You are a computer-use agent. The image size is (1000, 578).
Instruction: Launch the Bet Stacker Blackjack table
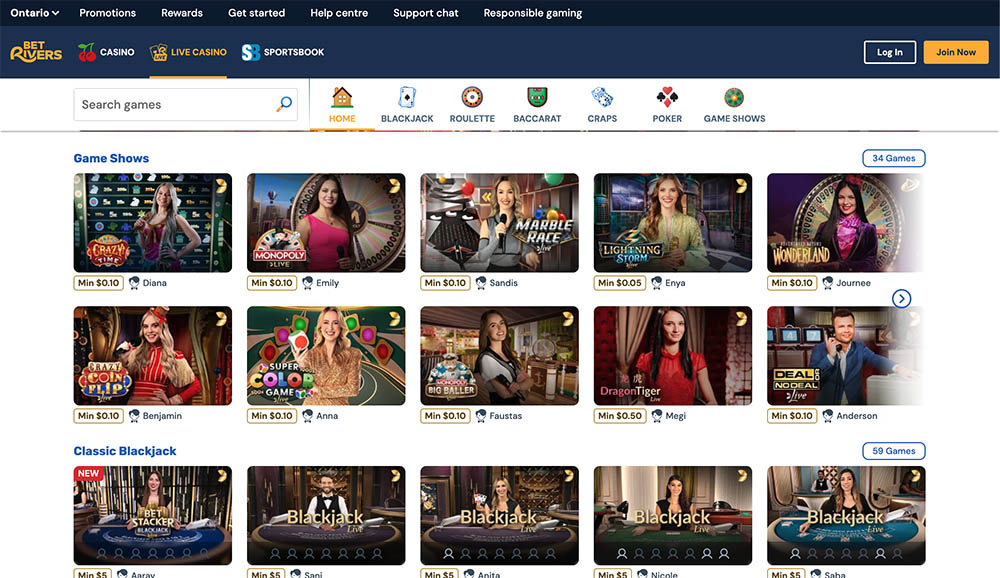pyautogui.click(x=153, y=515)
